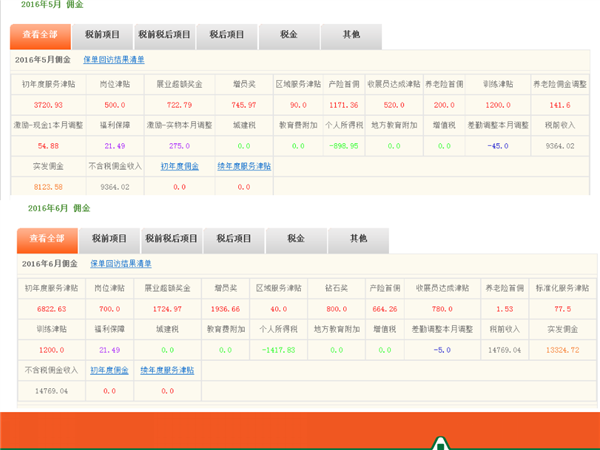Open 税前项目 tab under 2016年5月
Image resolution: width=600 pixels, height=450 pixels.
pyautogui.click(x=101, y=35)
